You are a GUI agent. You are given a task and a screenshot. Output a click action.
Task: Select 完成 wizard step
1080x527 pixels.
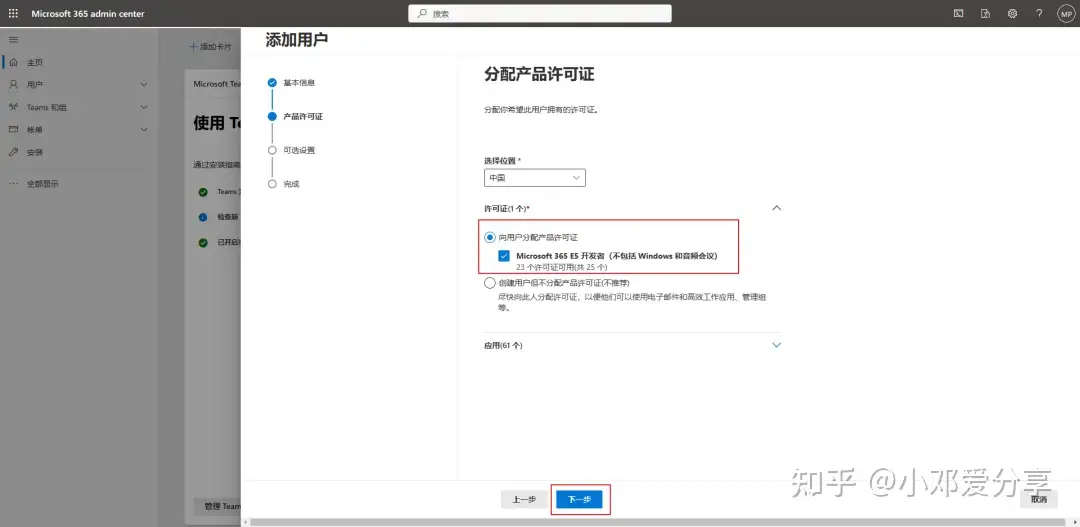coord(291,184)
